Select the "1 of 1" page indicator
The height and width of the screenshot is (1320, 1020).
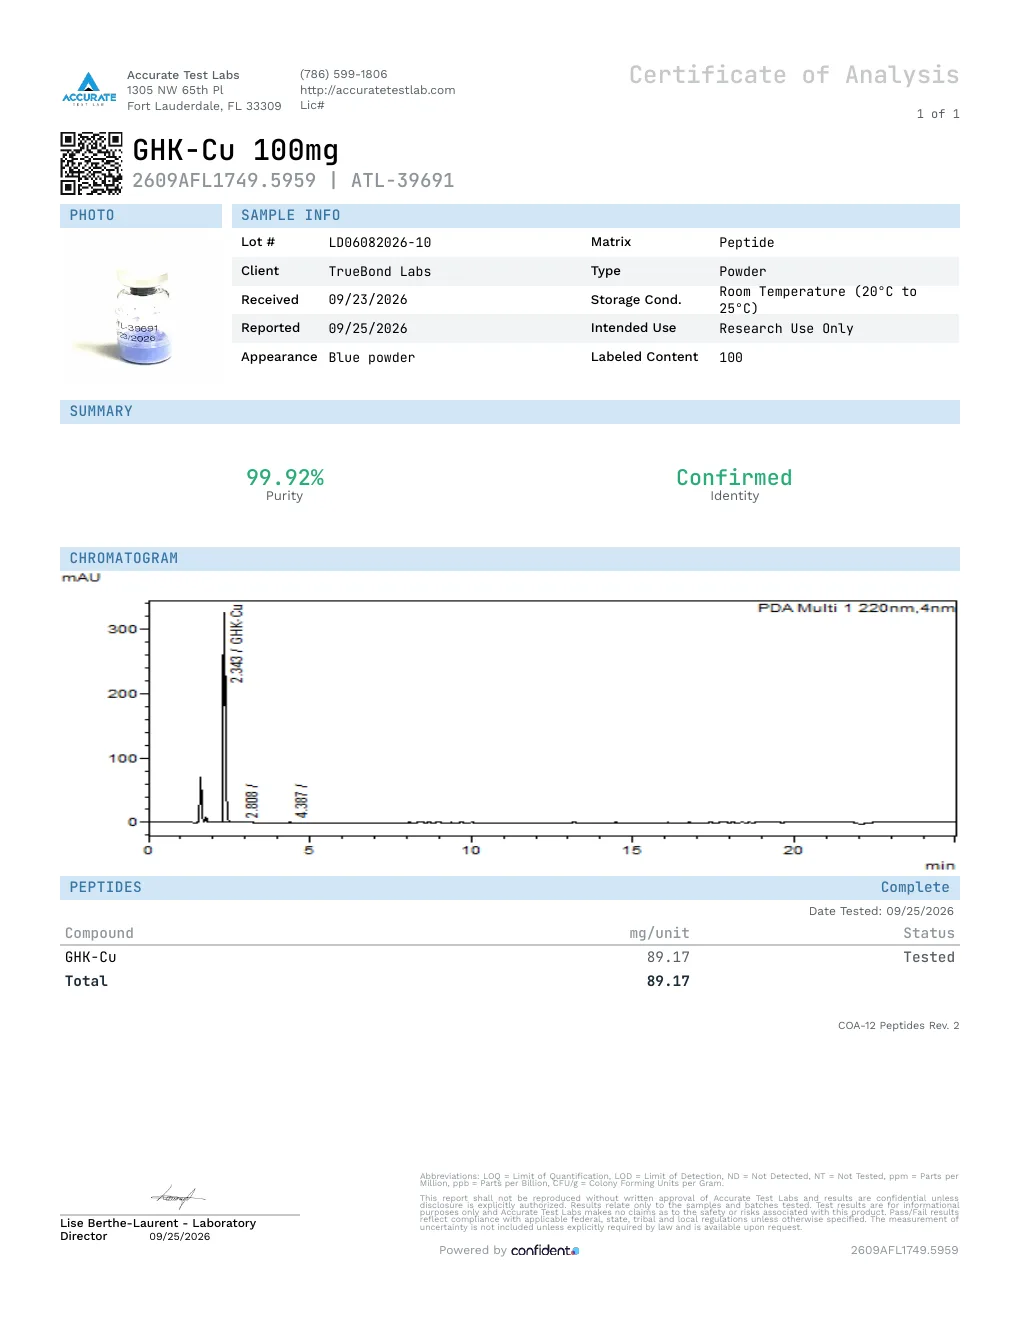[x=938, y=114]
